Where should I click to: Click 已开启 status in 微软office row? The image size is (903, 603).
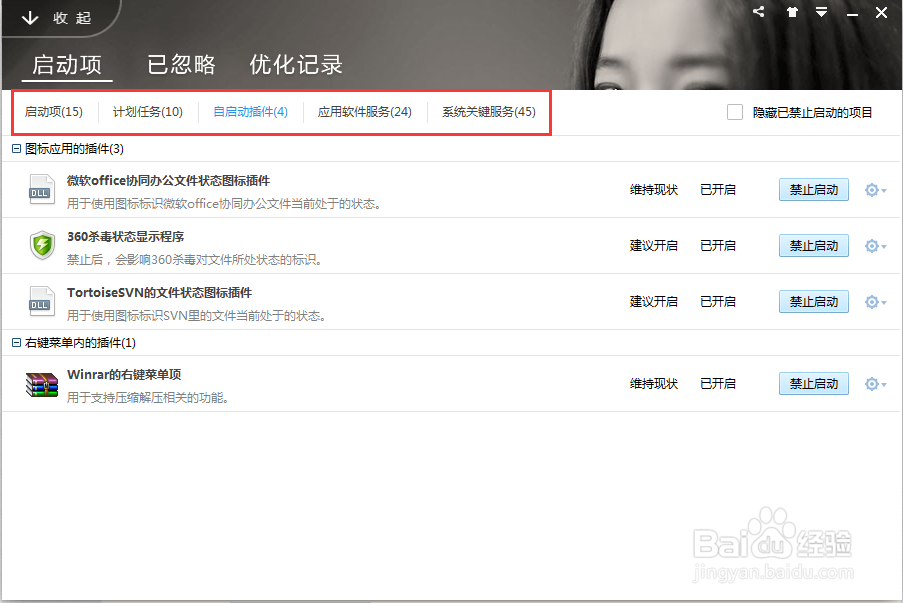click(718, 189)
